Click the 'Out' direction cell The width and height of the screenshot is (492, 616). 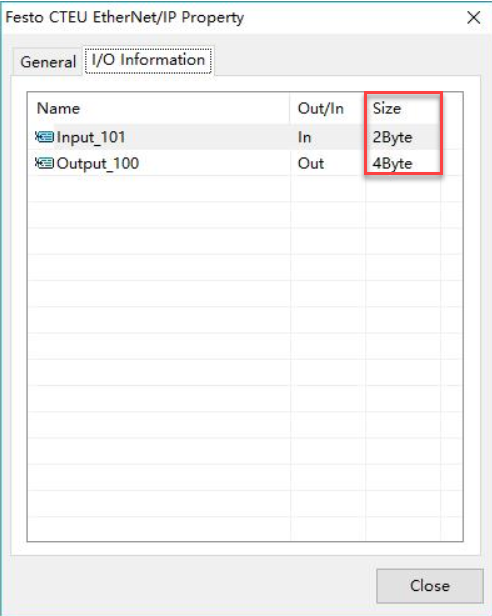point(311,163)
